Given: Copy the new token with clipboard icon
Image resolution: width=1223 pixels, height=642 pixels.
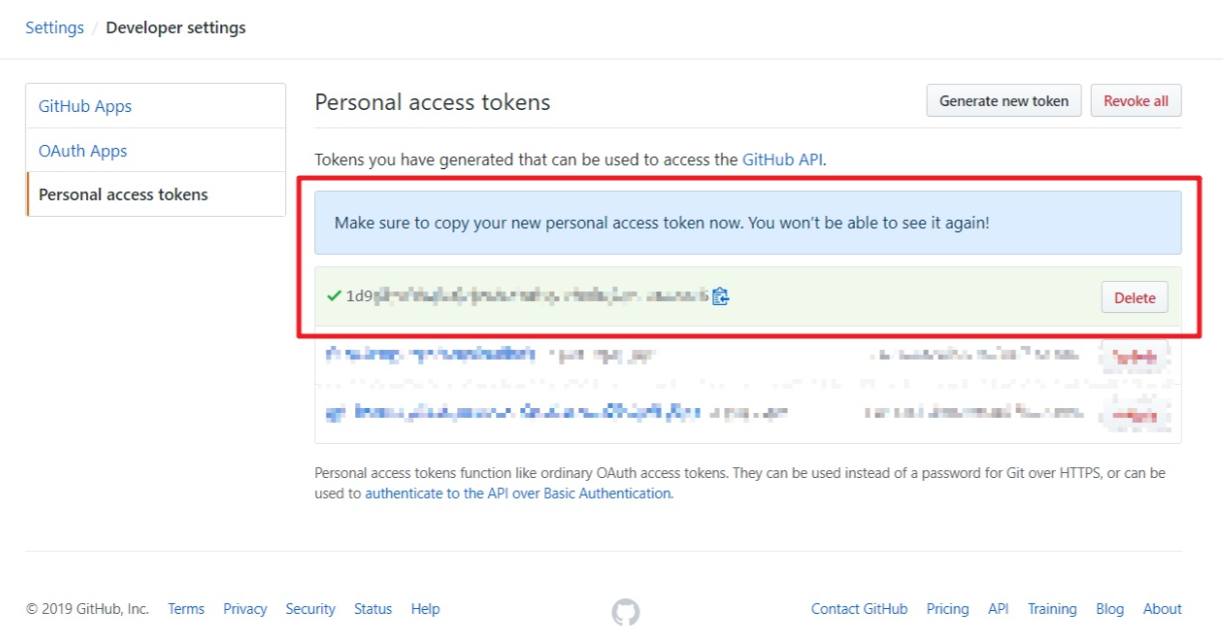Looking at the screenshot, I should 720,296.
